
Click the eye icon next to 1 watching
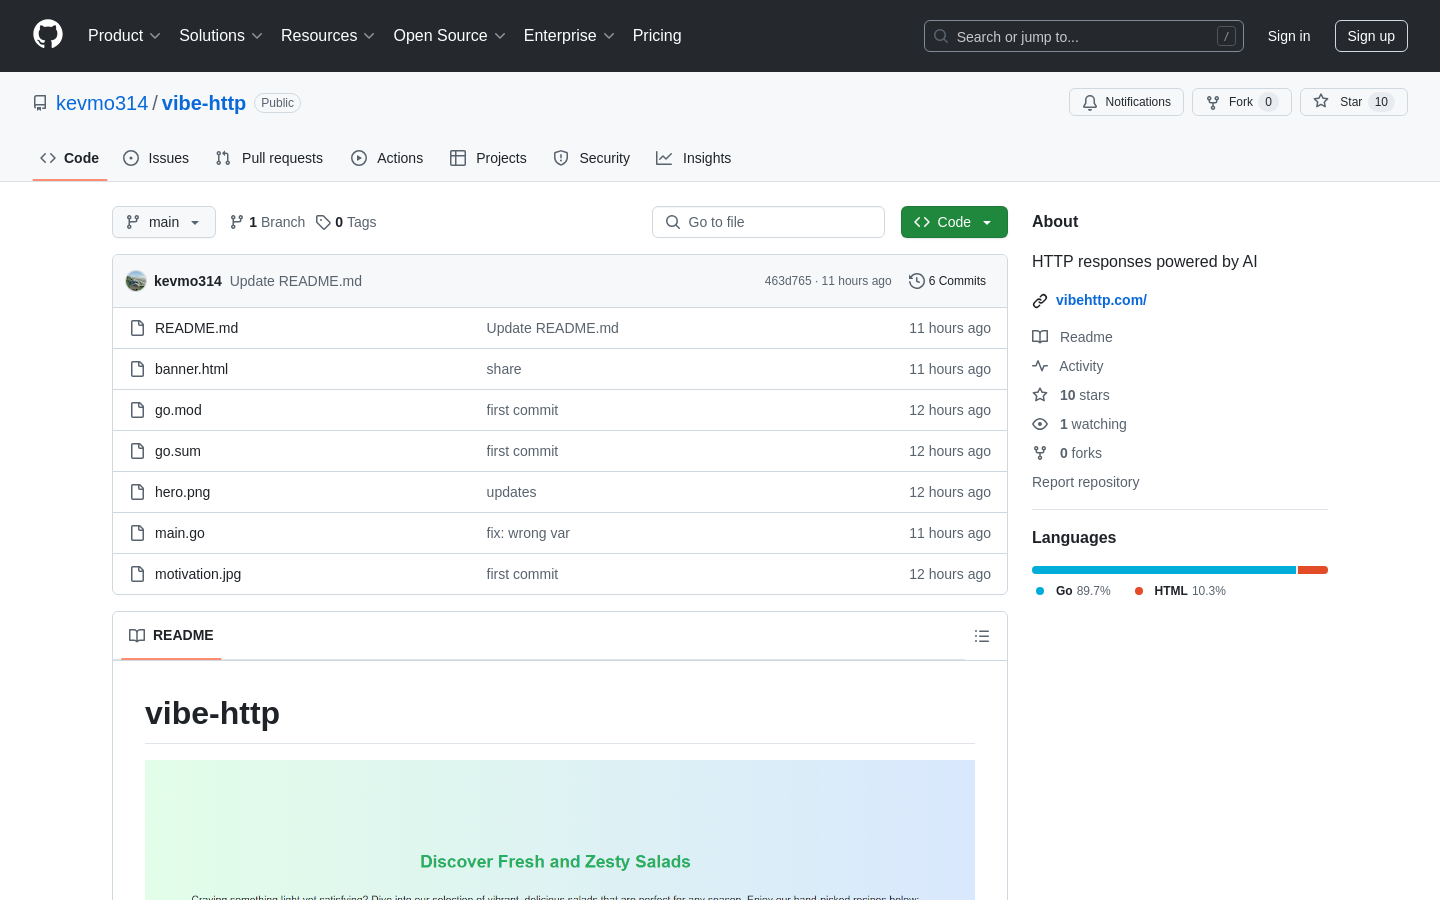point(1040,424)
